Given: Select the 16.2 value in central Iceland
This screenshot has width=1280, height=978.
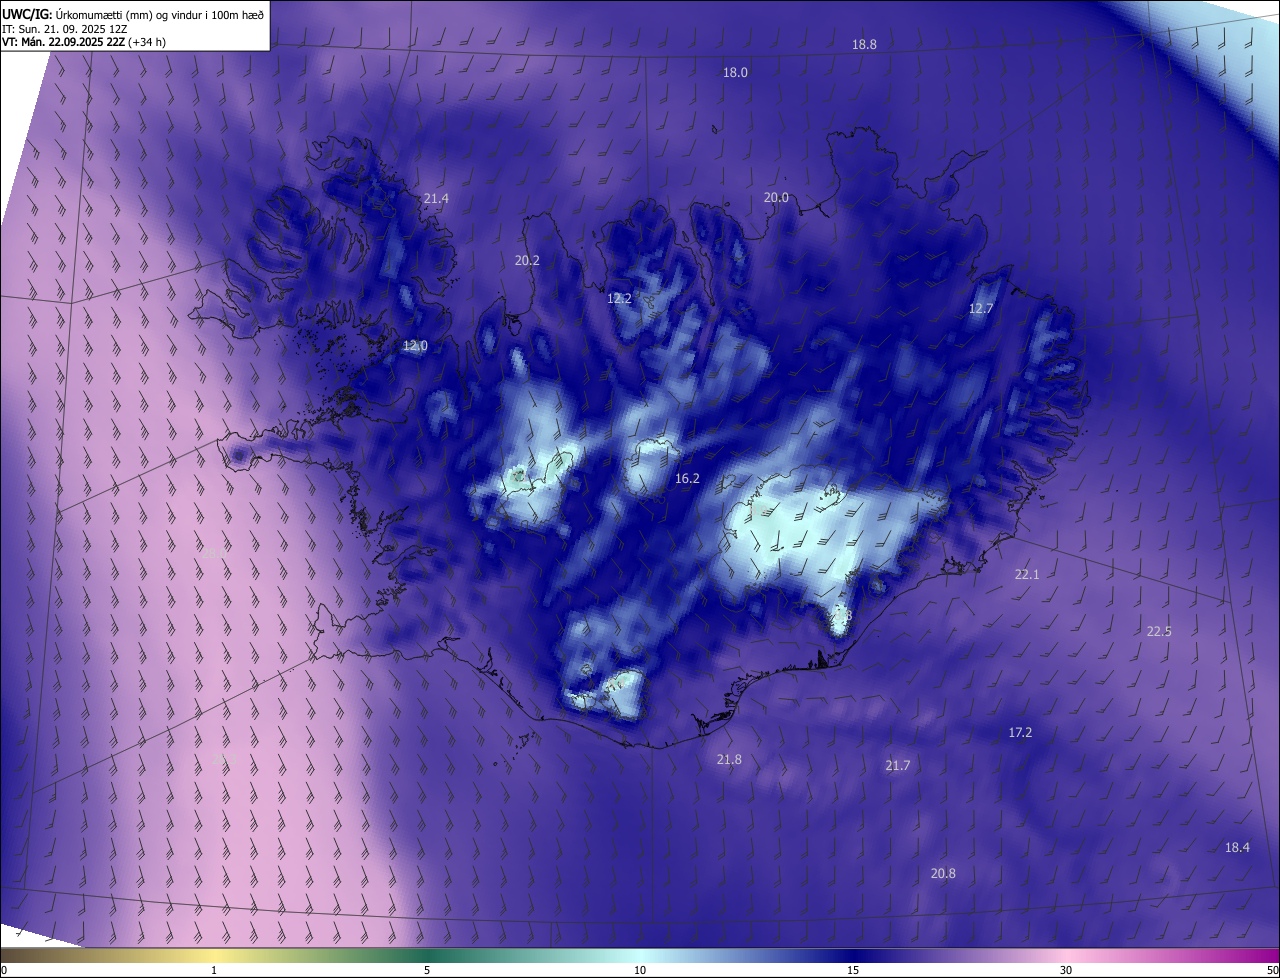Looking at the screenshot, I should 687,479.
